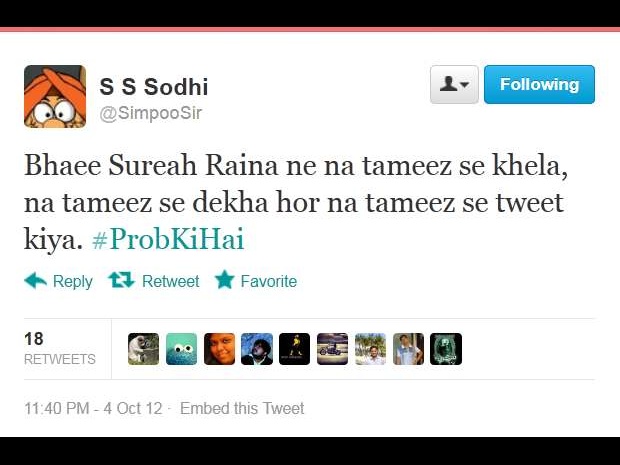Open Embed this Tweet link
620x465 pixels.
[242, 408]
